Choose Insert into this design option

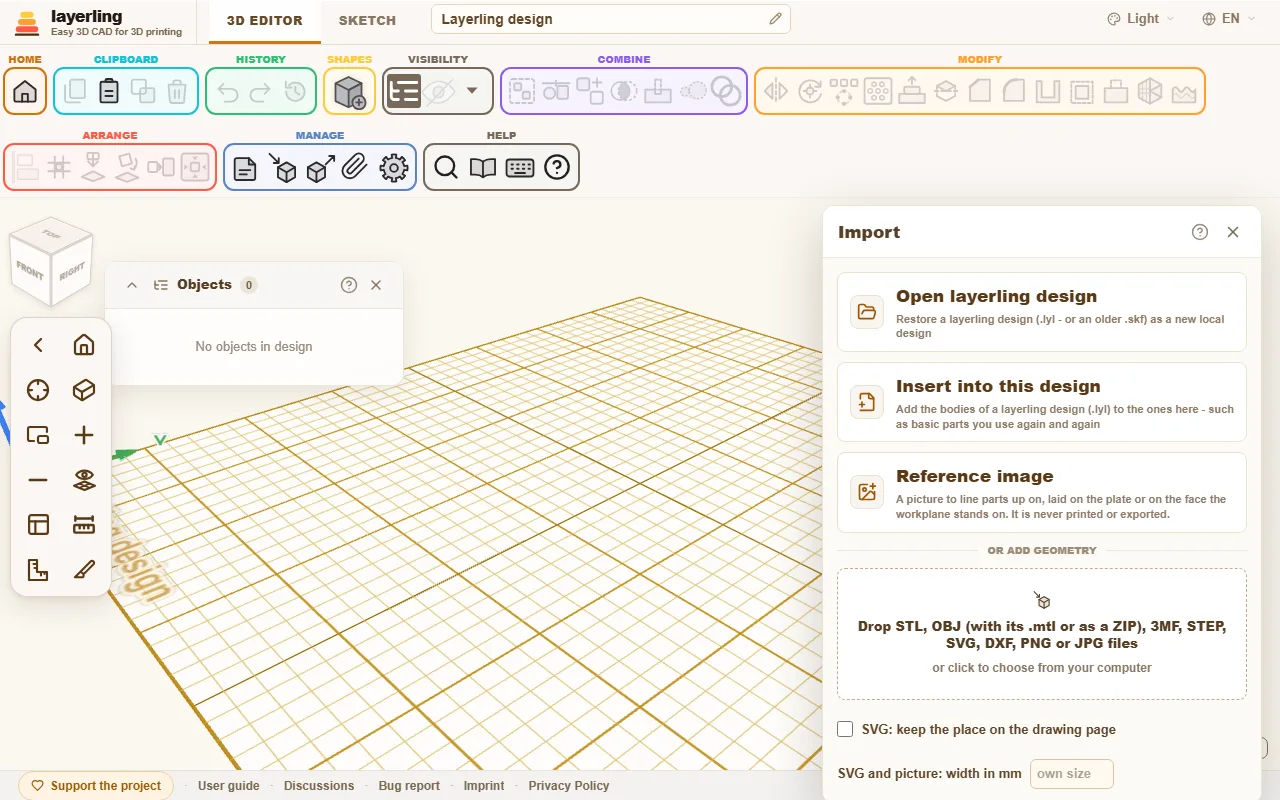1042,402
